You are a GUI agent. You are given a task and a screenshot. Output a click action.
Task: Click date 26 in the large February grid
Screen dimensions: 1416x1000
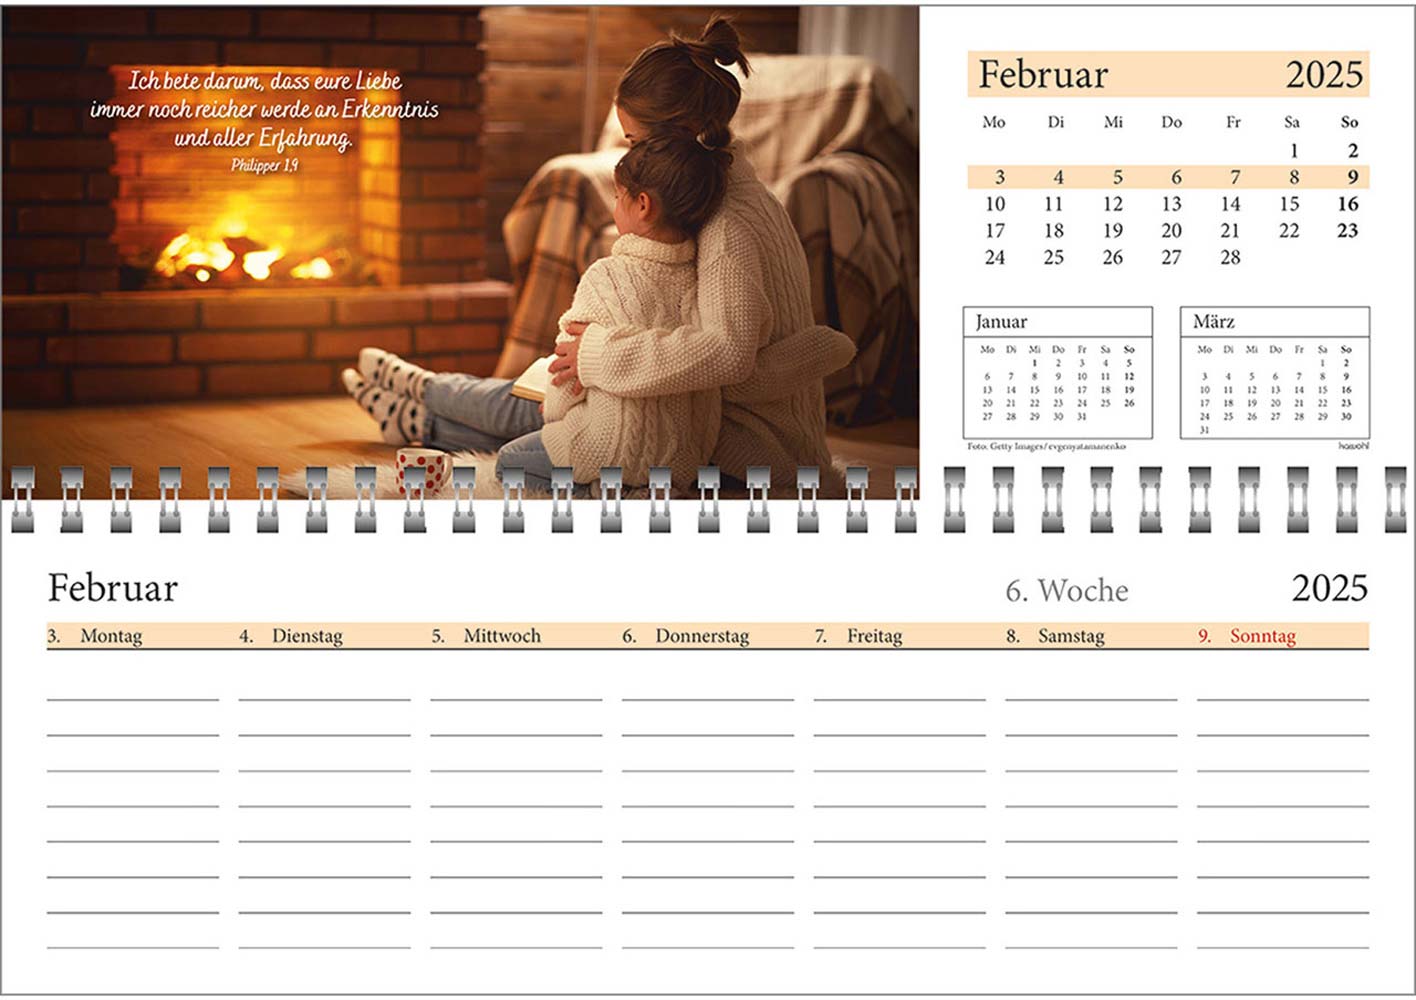(1112, 258)
